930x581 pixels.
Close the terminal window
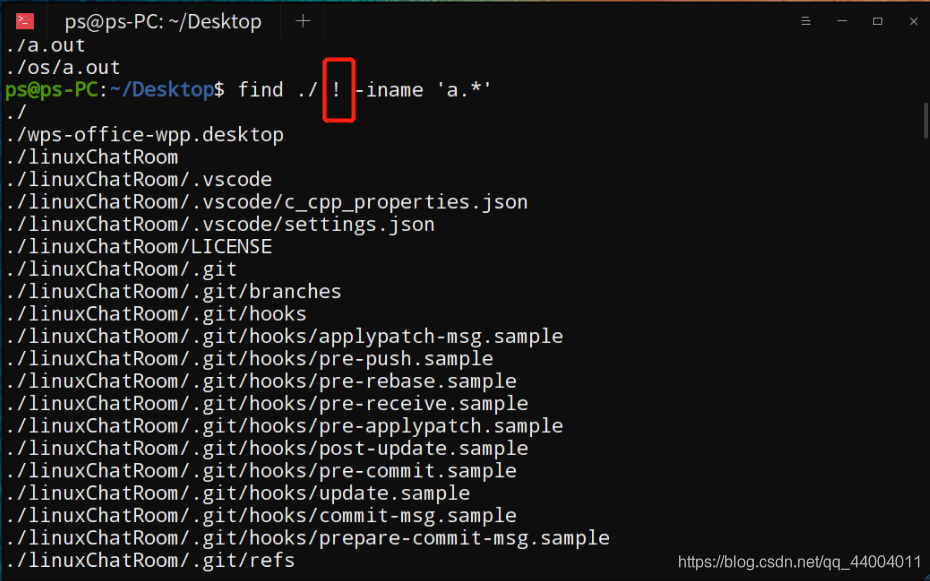coord(913,21)
